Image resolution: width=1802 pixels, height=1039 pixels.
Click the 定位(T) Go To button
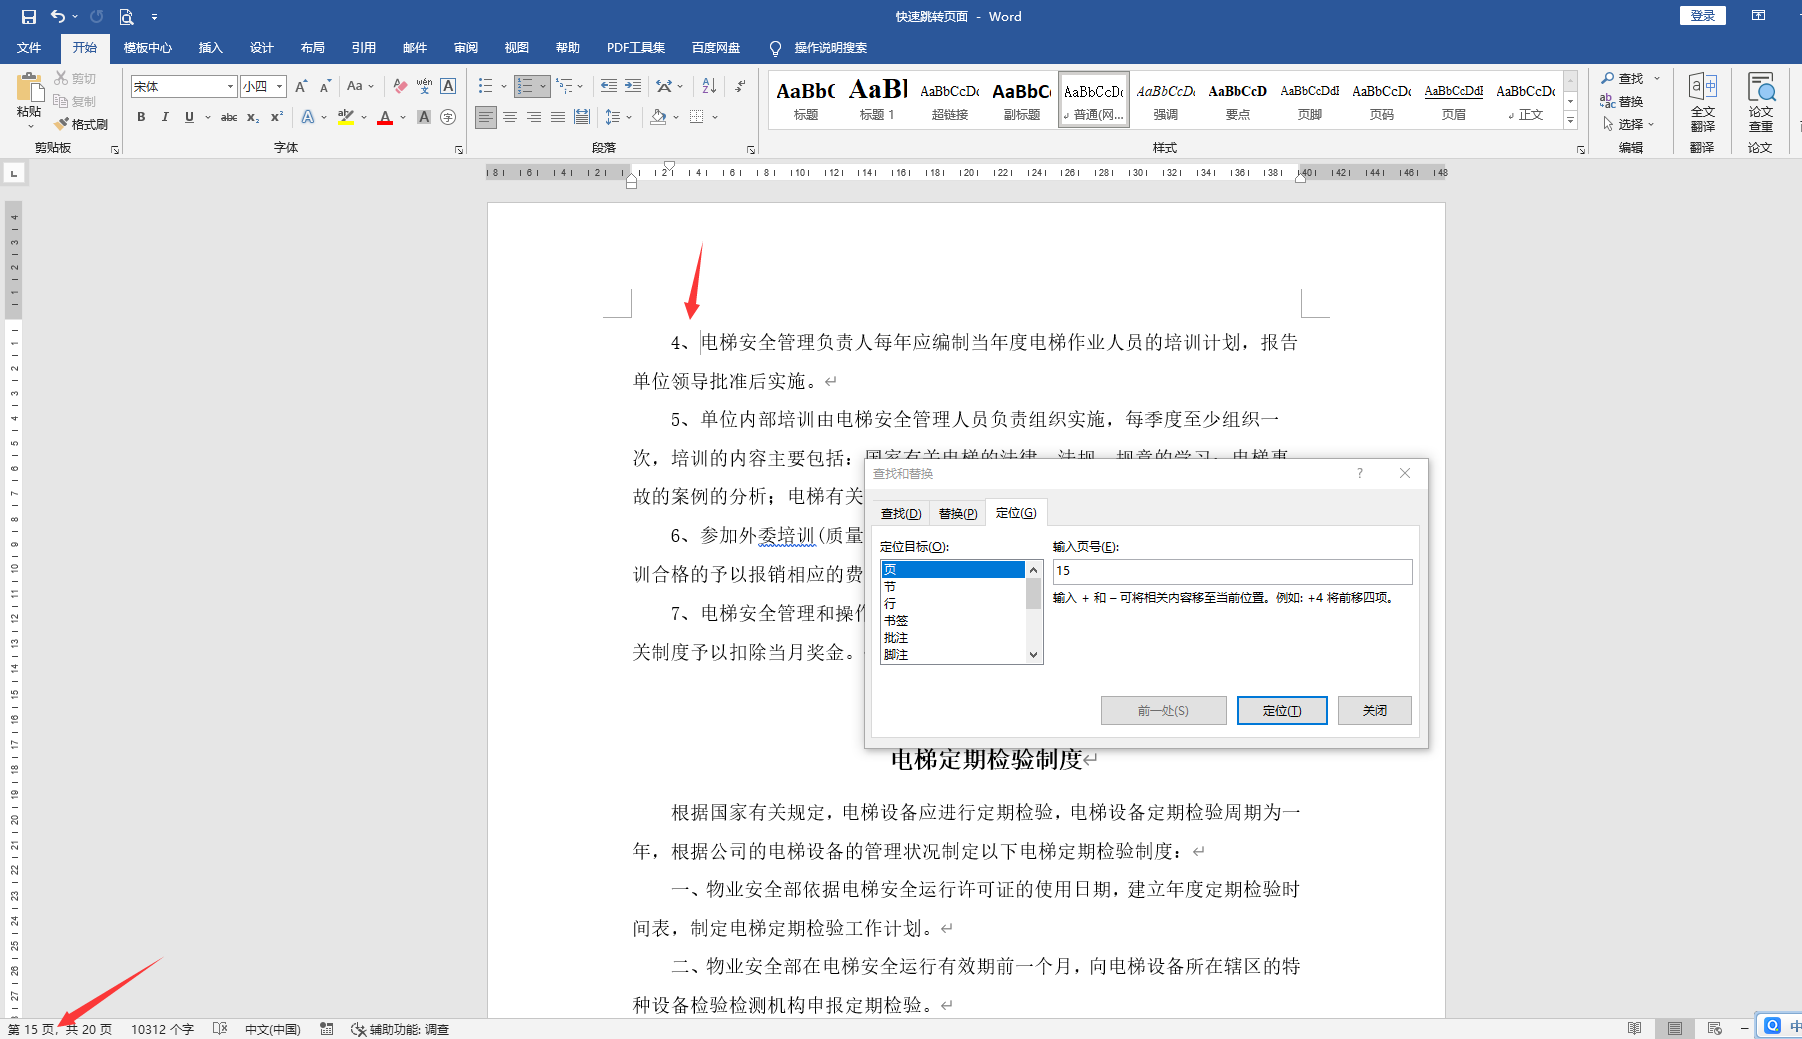(x=1281, y=711)
